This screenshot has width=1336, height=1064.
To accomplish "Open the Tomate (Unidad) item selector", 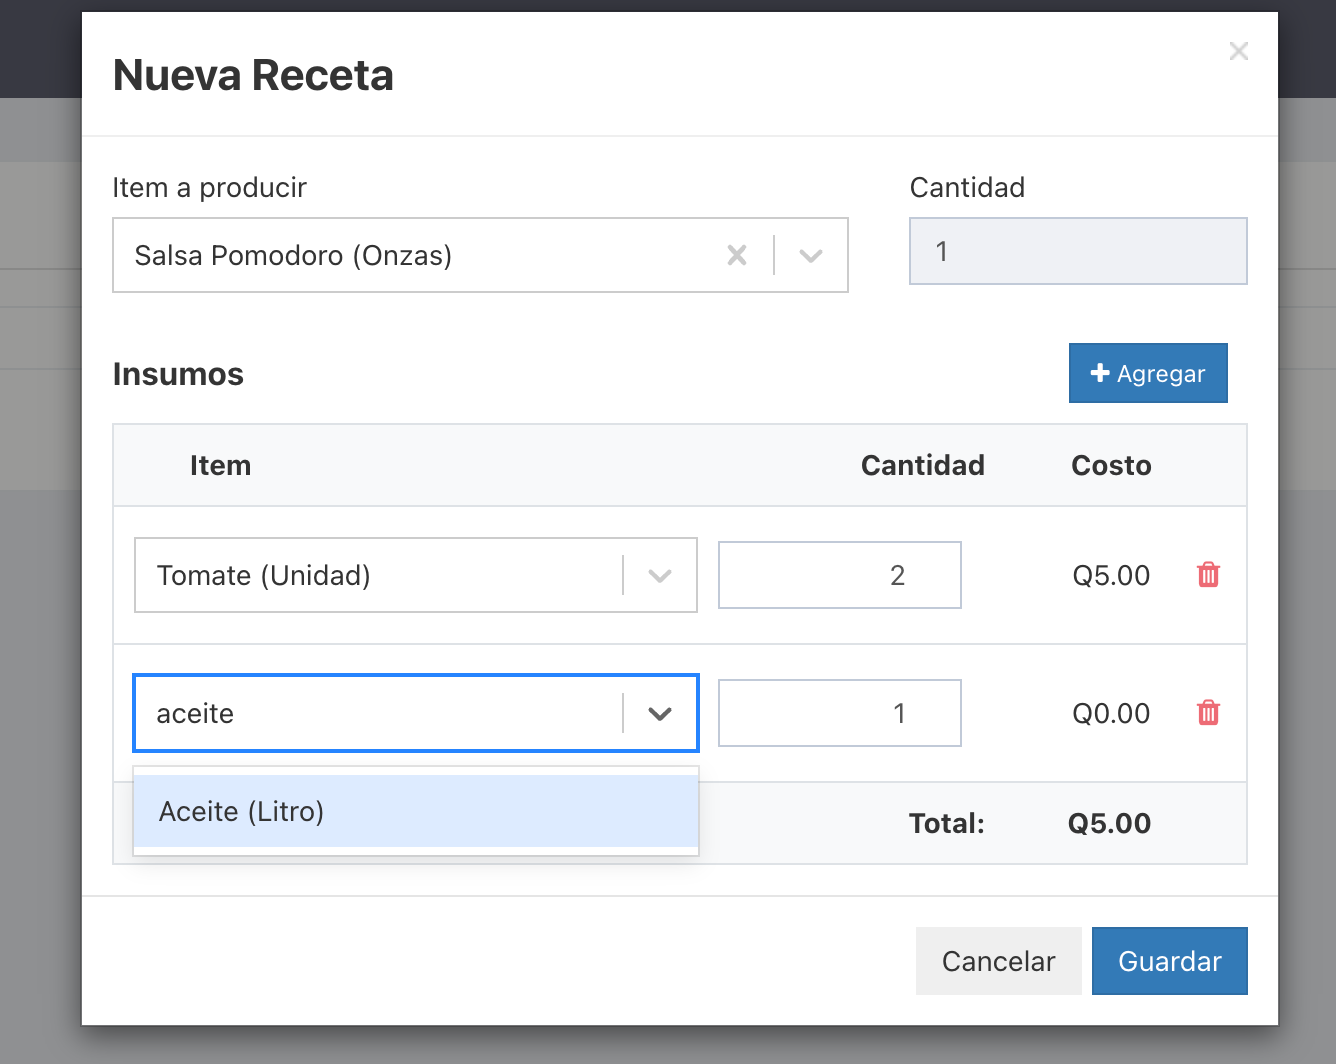I will coord(416,575).
